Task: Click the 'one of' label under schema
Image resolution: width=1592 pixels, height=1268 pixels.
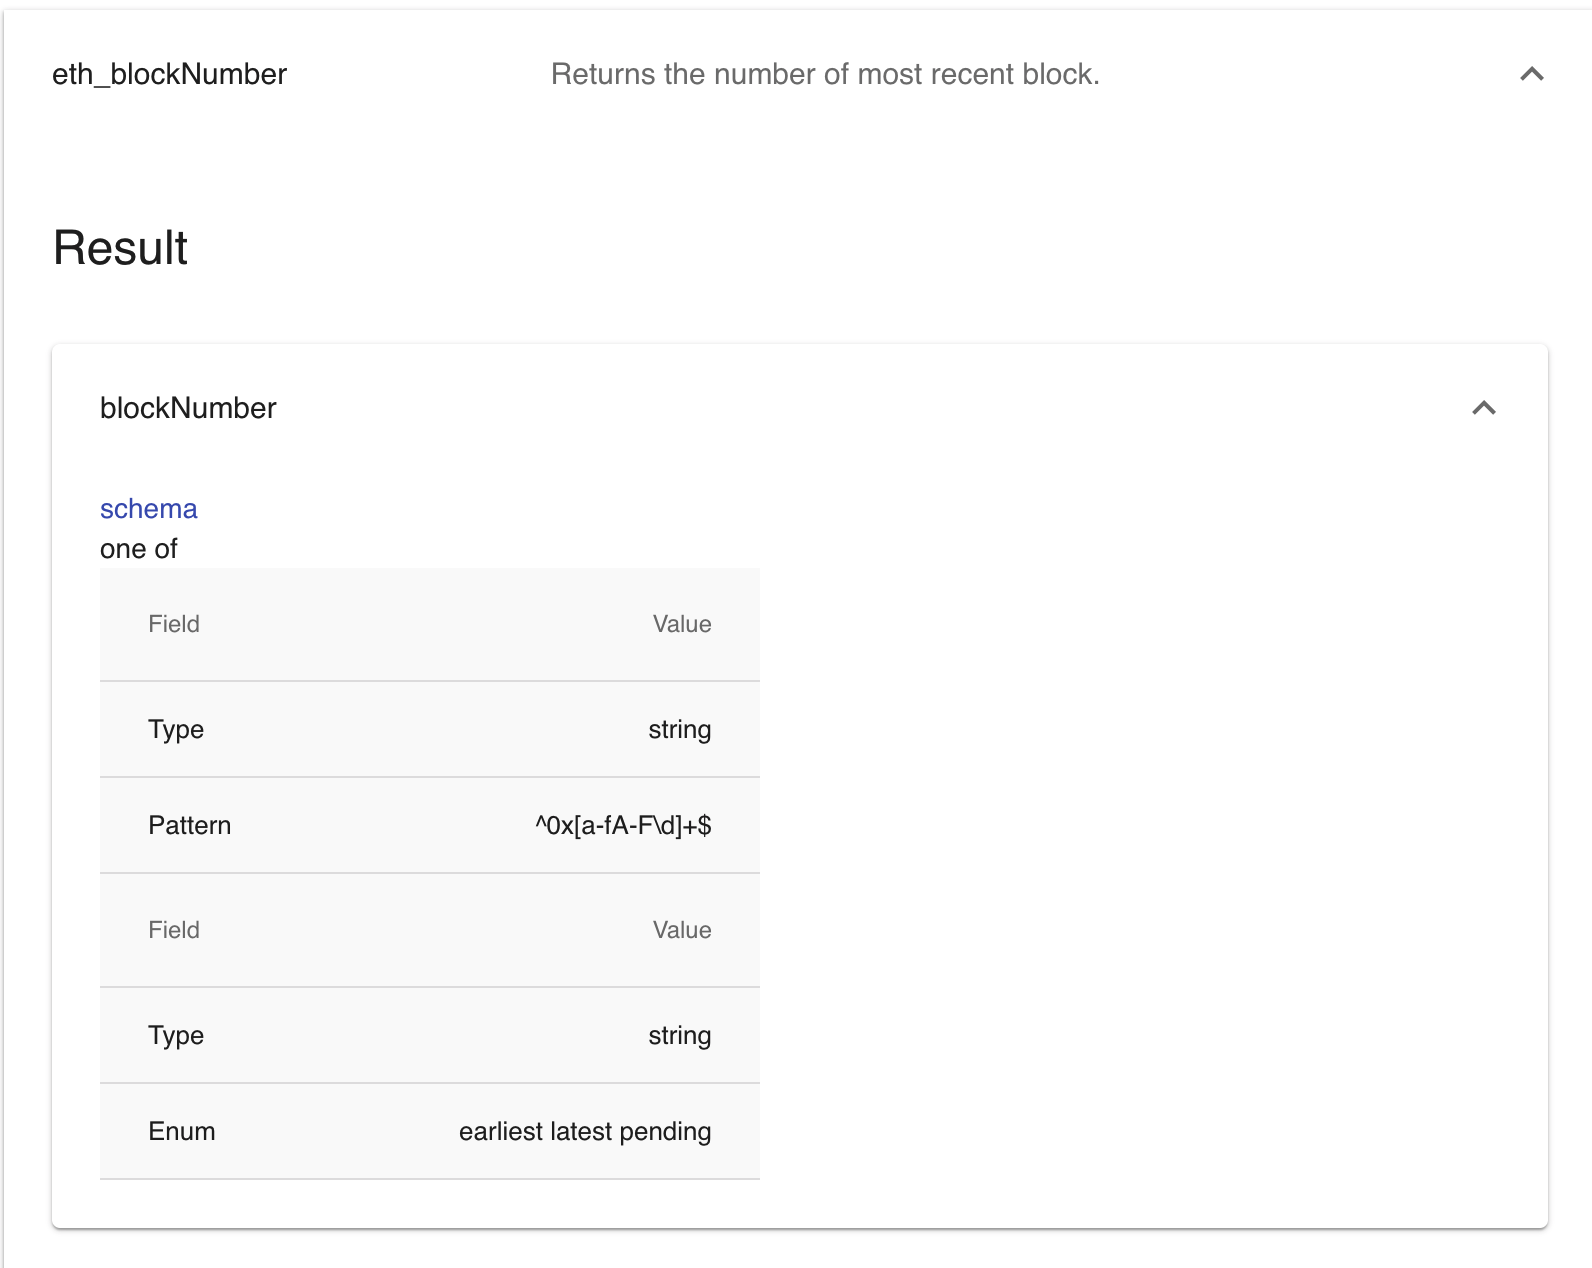Action: [139, 549]
